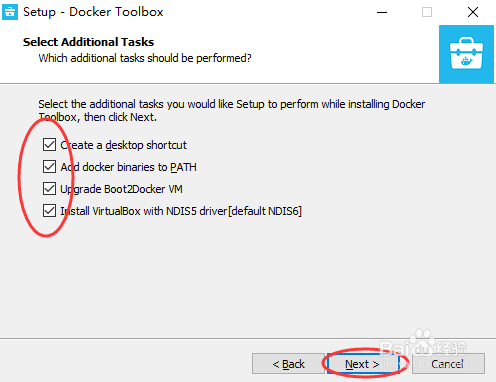Click the 'Select Additional Tasks' heading
496x382 pixels.
[x=88, y=42]
